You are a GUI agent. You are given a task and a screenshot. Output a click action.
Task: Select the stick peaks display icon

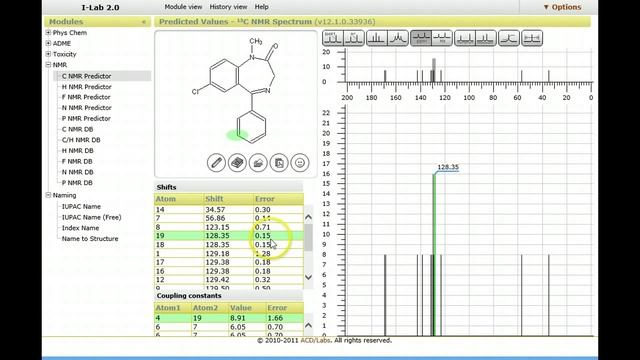pos(376,38)
